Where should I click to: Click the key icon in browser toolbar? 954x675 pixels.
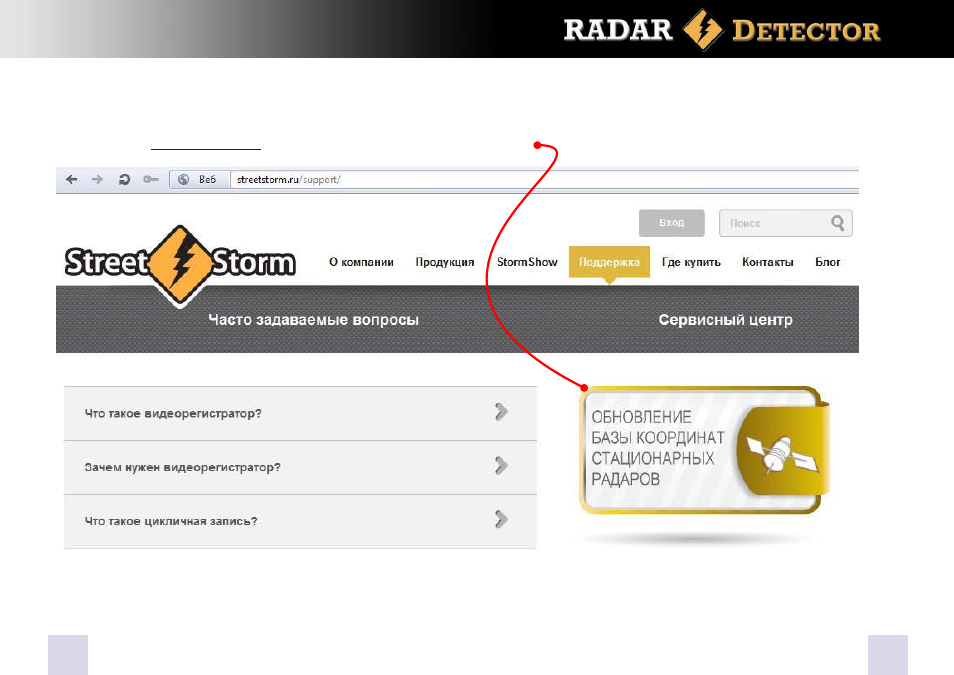[151, 180]
